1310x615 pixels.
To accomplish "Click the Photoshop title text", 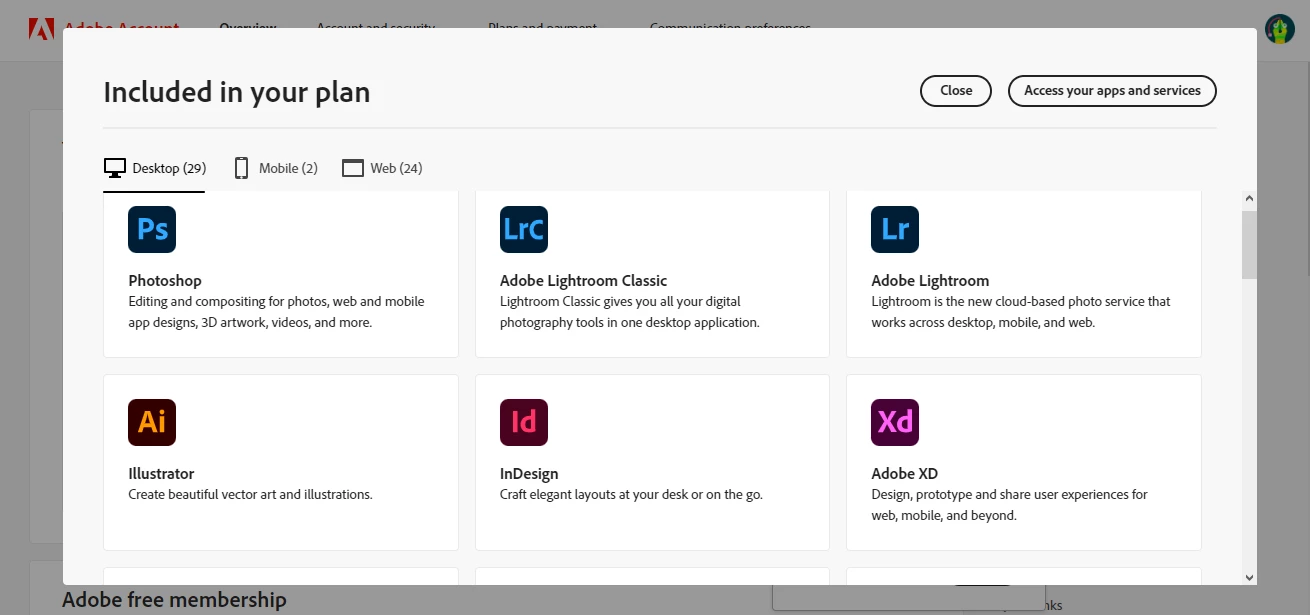I will point(165,281).
